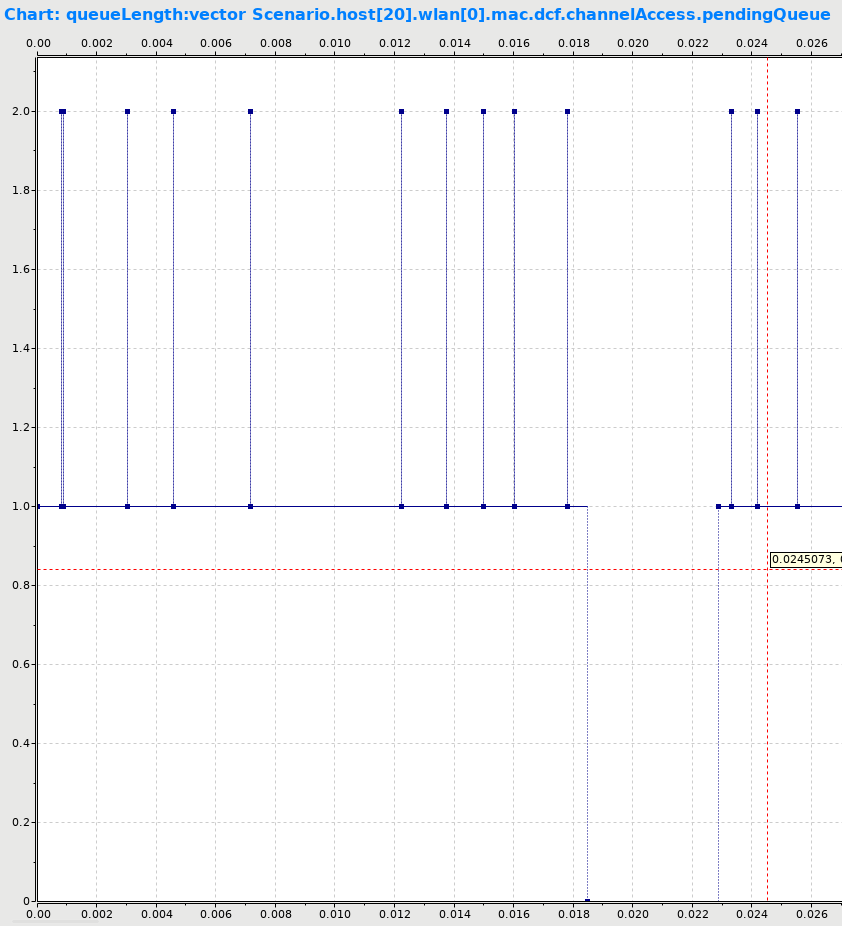Click the 0.010 tick label on the top axis
842x926 pixels.
click(335, 43)
